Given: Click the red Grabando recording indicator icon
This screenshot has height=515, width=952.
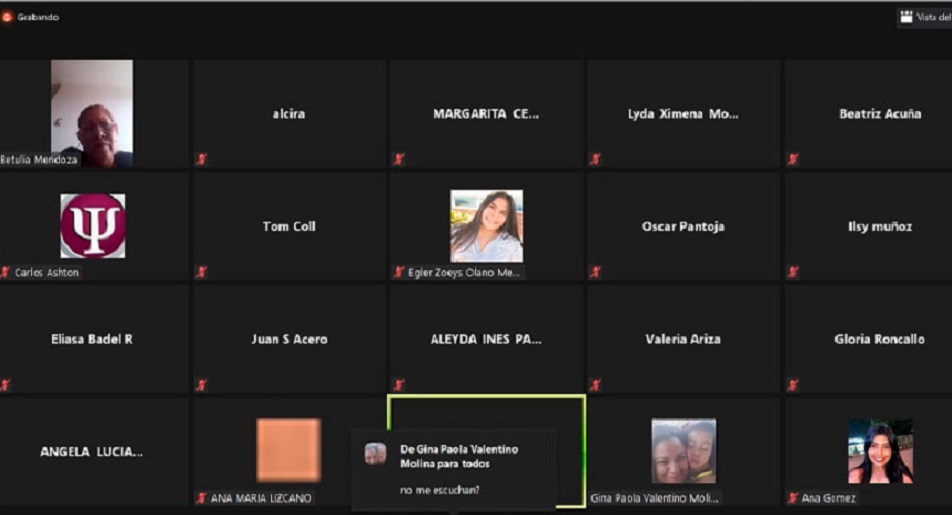Looking at the screenshot, I should tap(7, 17).
